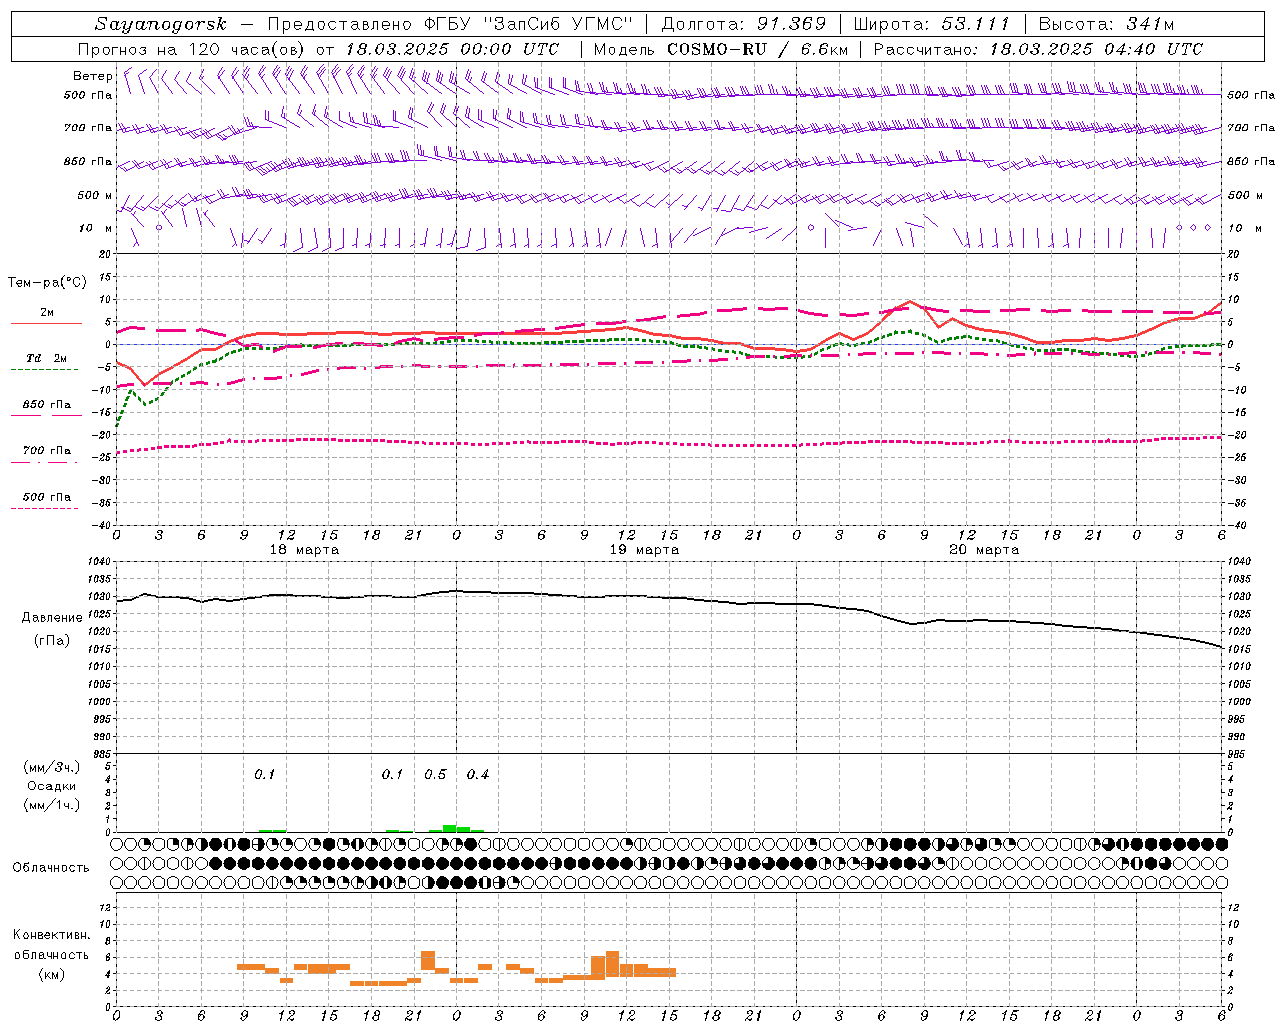The height and width of the screenshot is (1024, 1280).
Task: Click the '19 марта' date label
Action: point(644,550)
